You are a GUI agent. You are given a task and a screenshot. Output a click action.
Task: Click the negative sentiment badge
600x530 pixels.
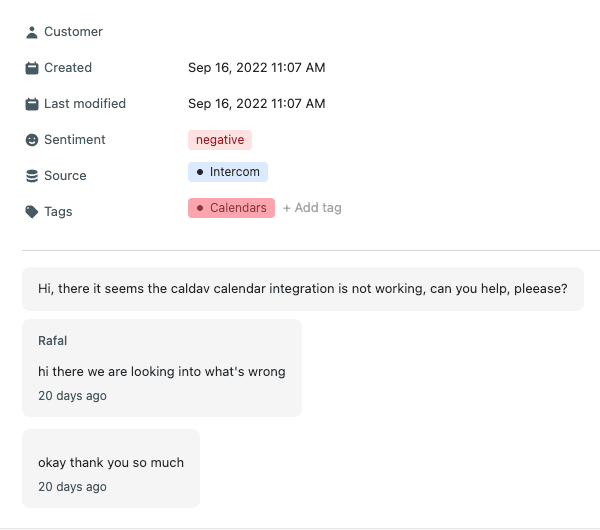point(220,140)
